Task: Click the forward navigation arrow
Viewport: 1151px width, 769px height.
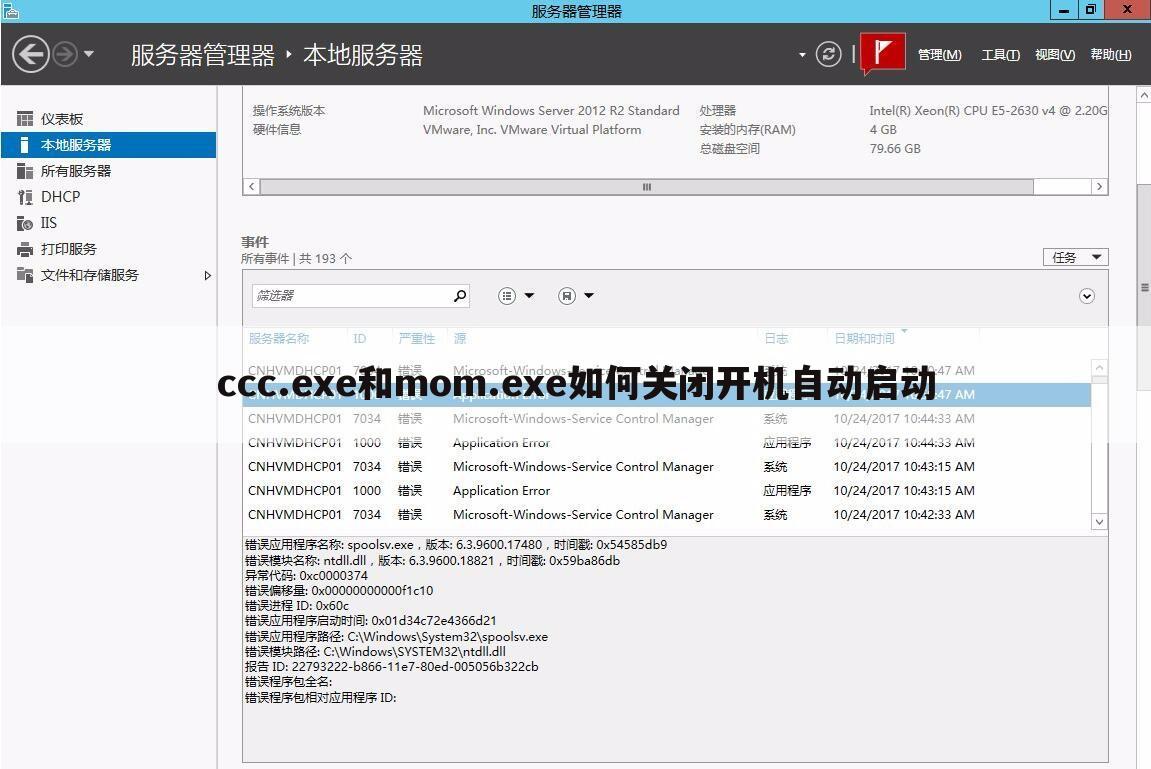Action: (x=65, y=54)
